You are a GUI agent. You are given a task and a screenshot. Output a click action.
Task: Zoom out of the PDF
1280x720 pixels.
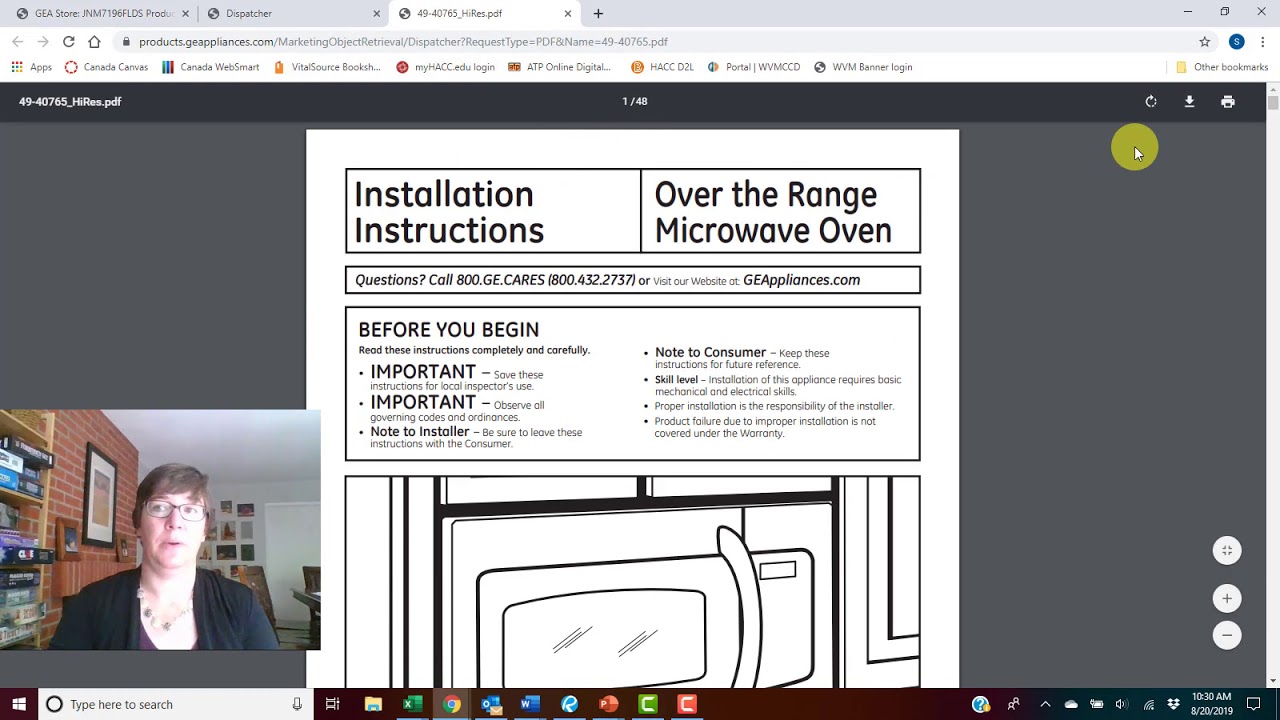(1227, 635)
